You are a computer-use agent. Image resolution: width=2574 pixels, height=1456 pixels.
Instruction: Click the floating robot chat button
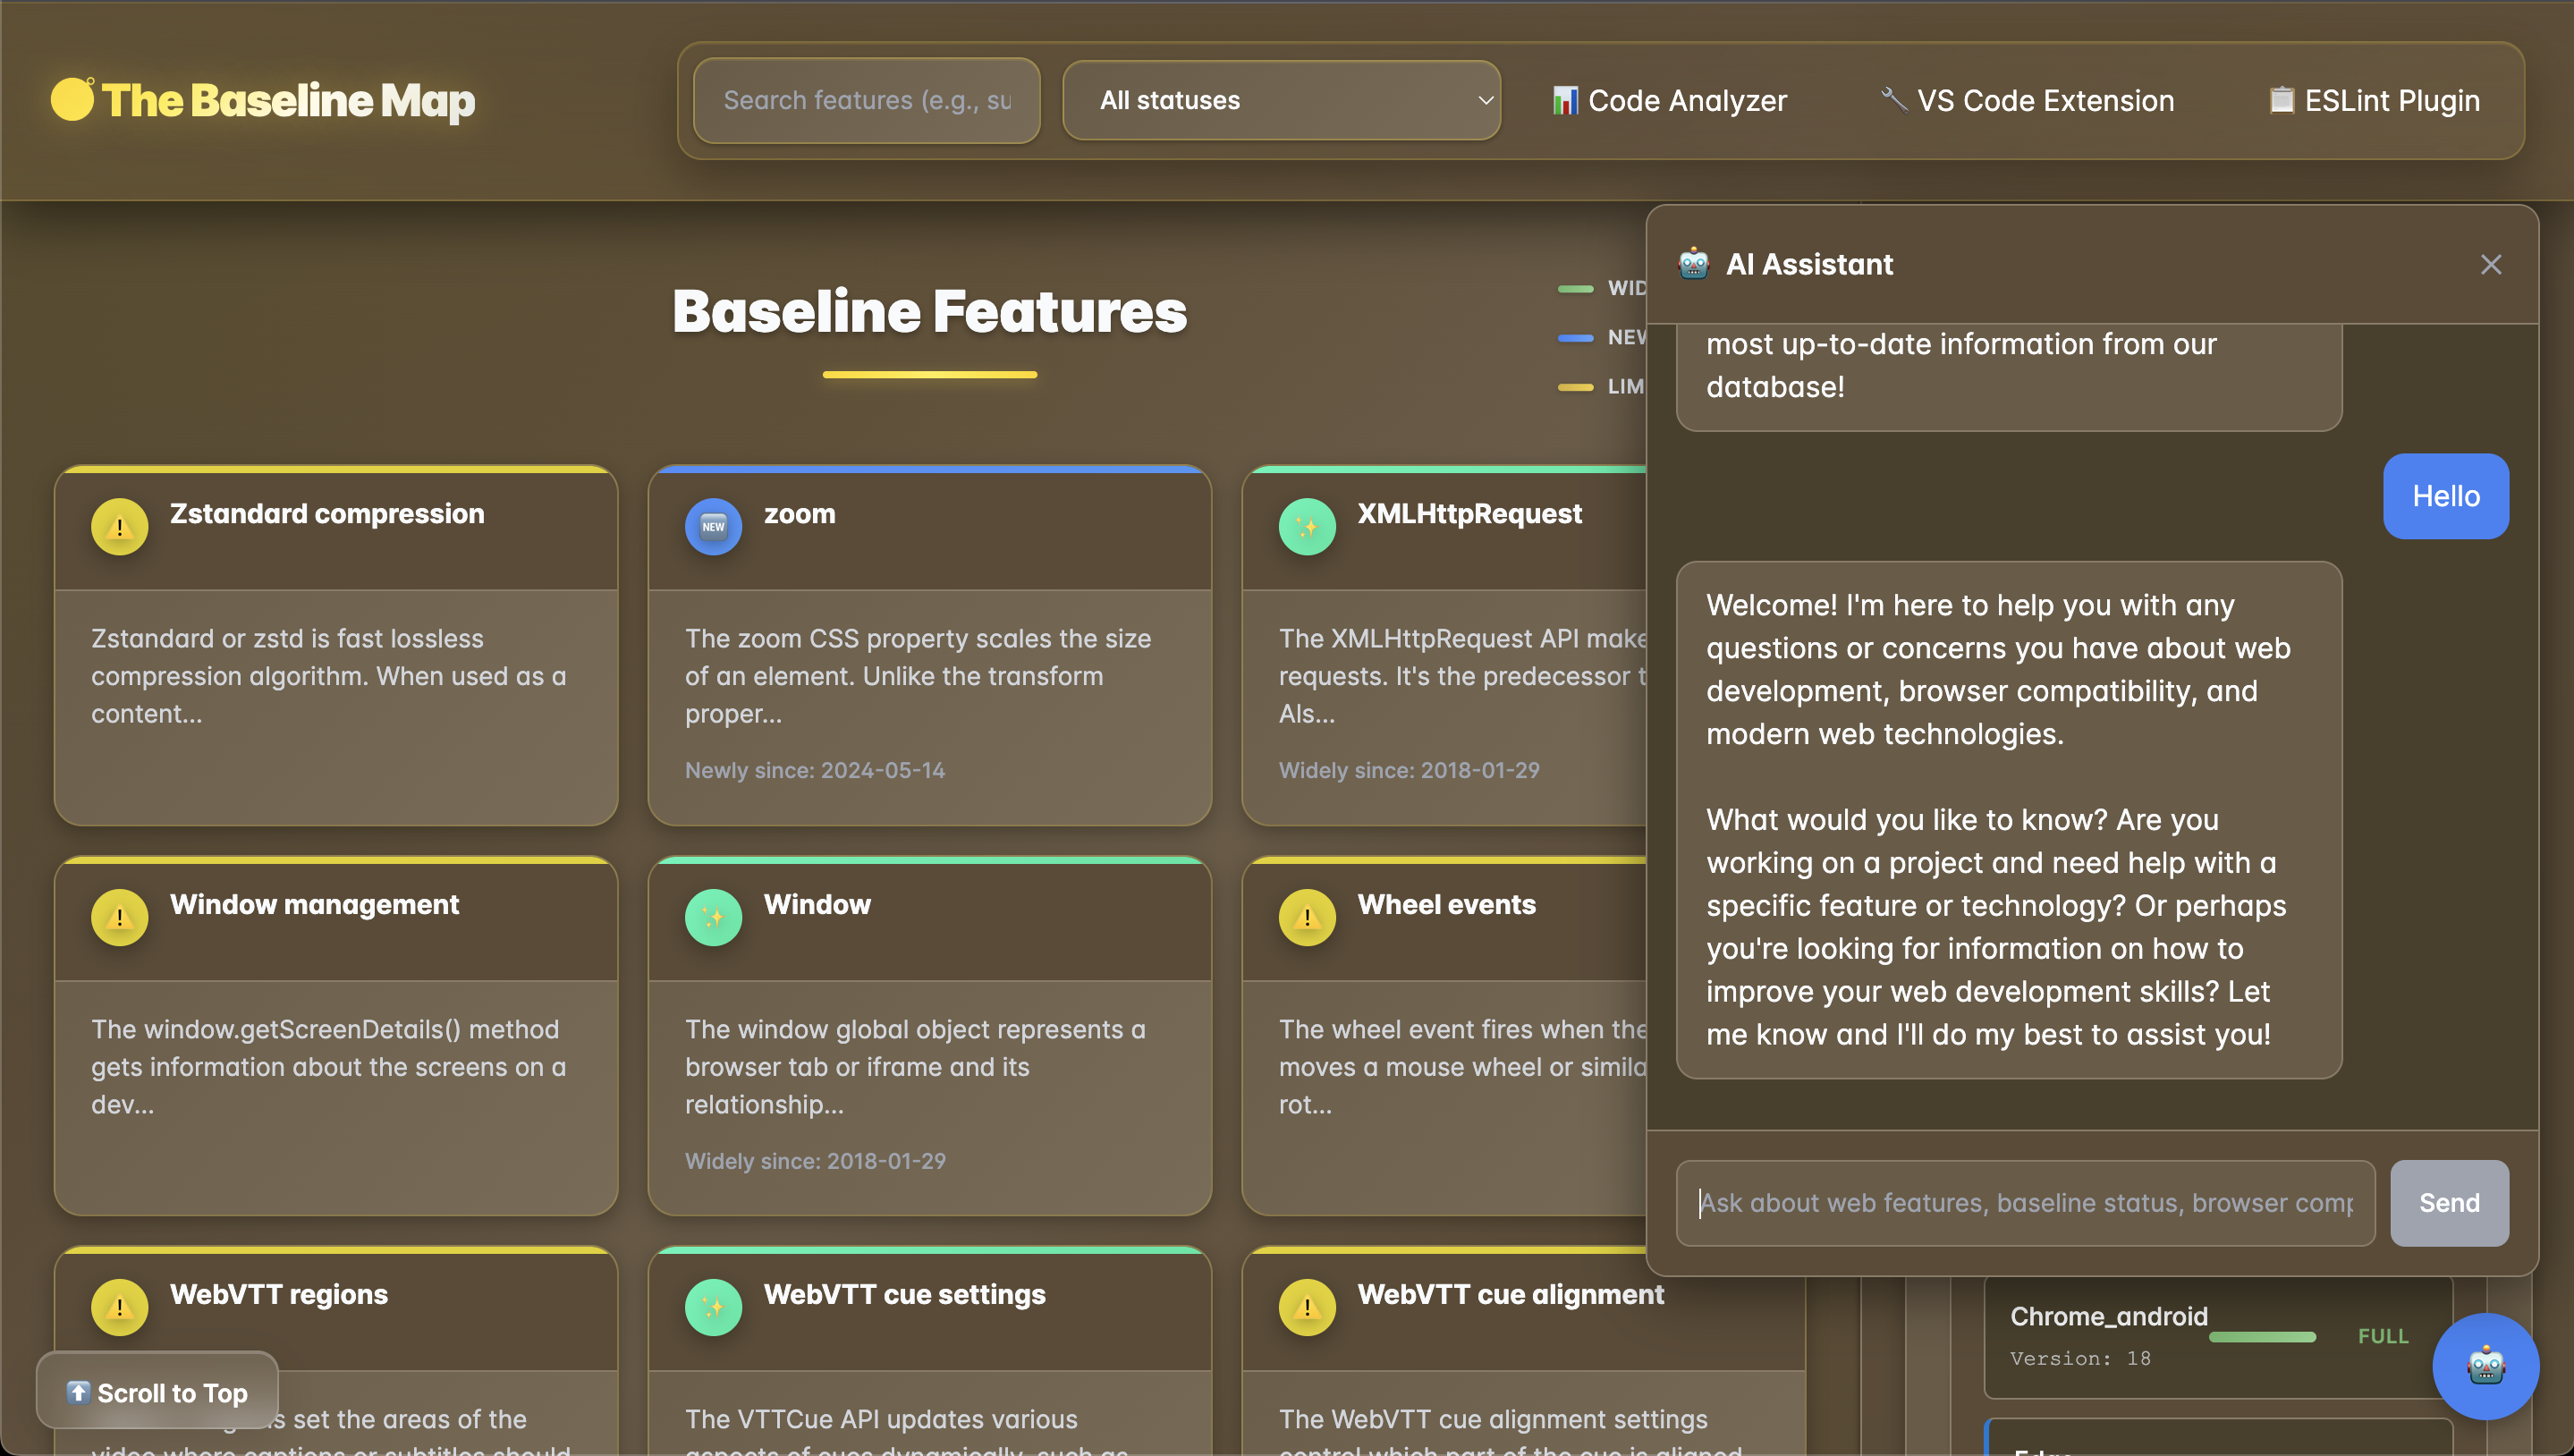[2485, 1365]
